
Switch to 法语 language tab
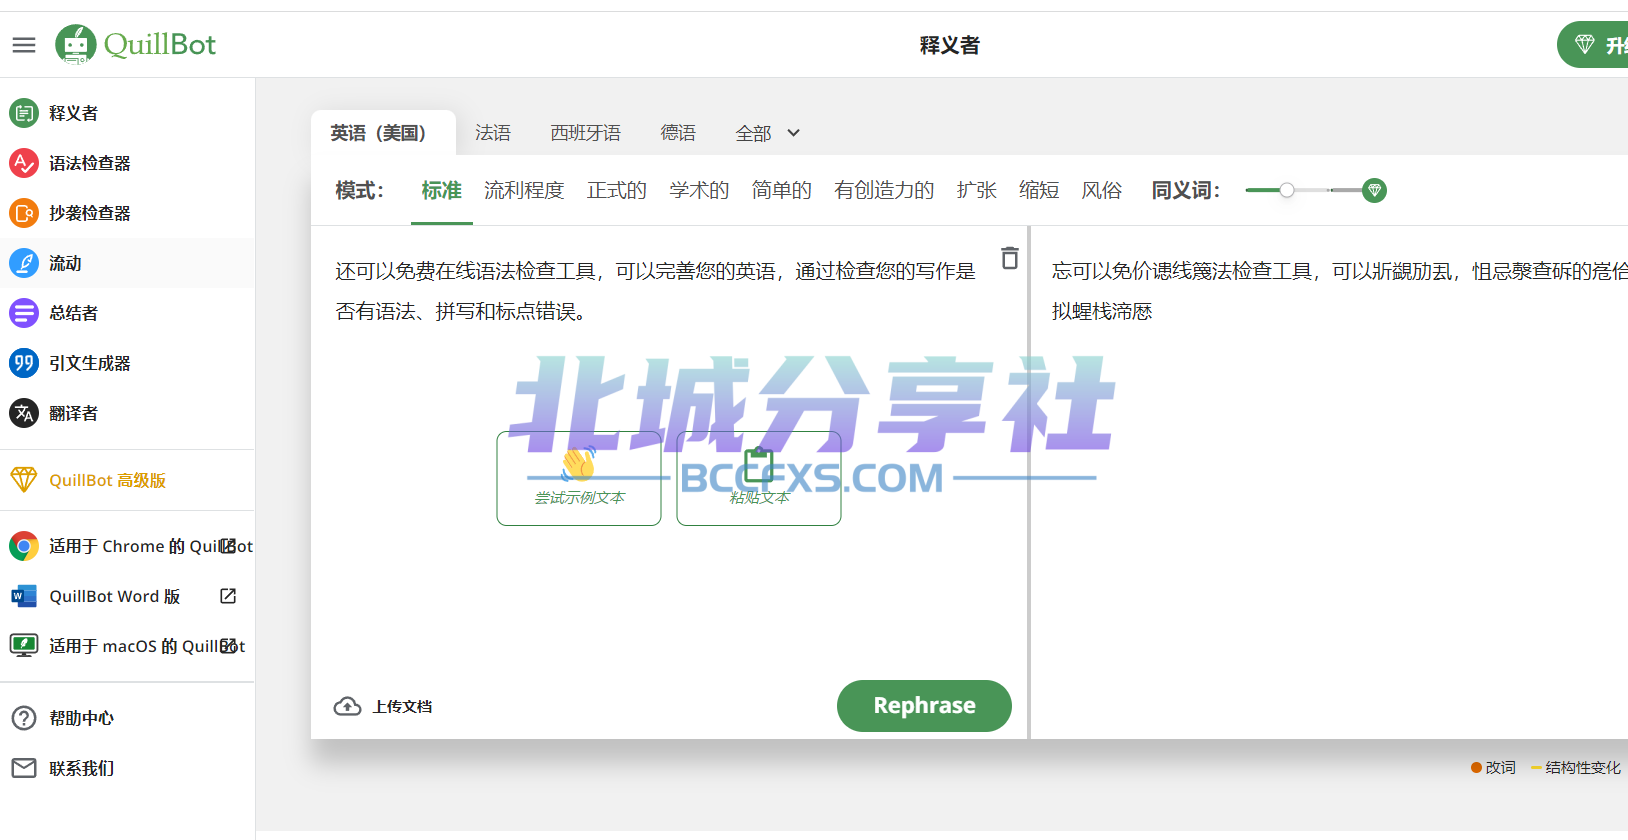click(493, 133)
